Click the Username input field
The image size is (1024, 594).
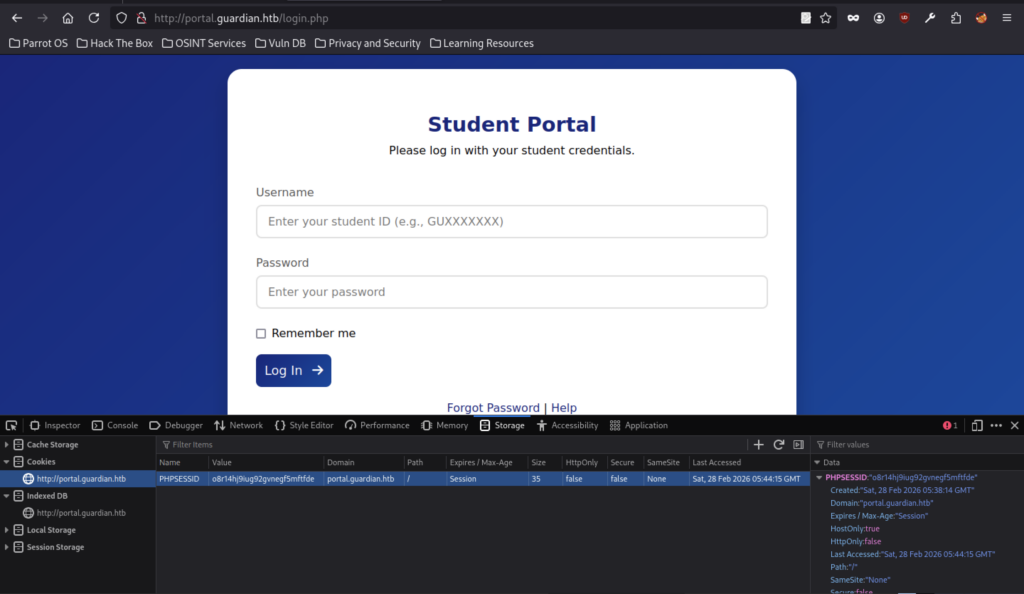pos(511,221)
